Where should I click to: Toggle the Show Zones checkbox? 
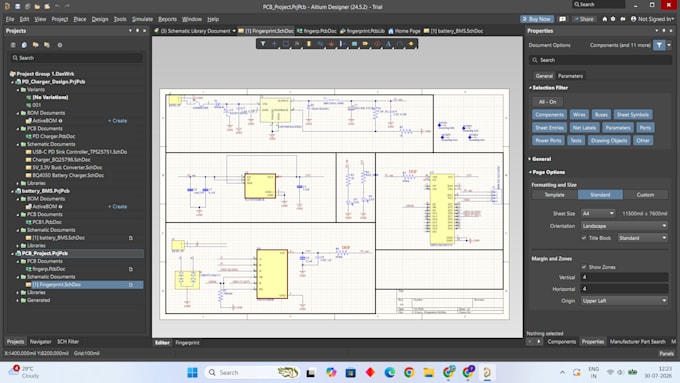point(584,267)
